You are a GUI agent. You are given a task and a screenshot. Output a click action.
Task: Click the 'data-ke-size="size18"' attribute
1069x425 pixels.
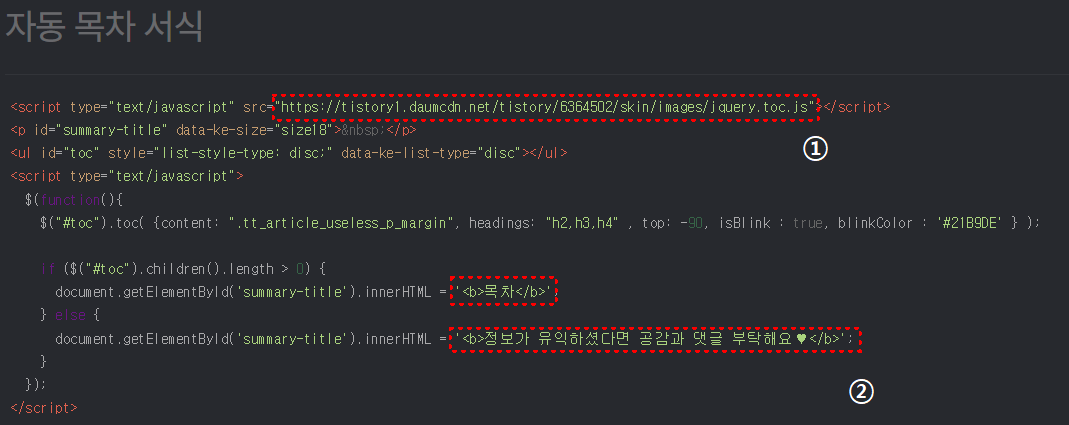(x=254, y=130)
